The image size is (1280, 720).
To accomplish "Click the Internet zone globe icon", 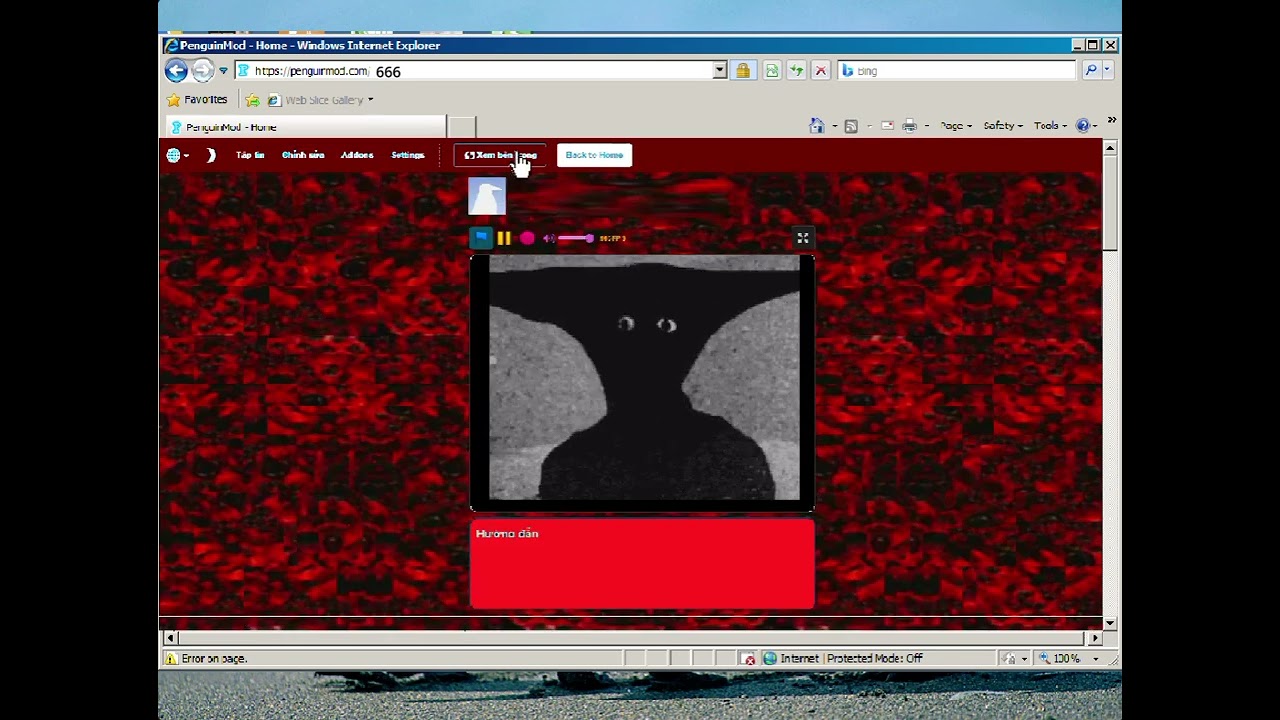I will point(770,658).
